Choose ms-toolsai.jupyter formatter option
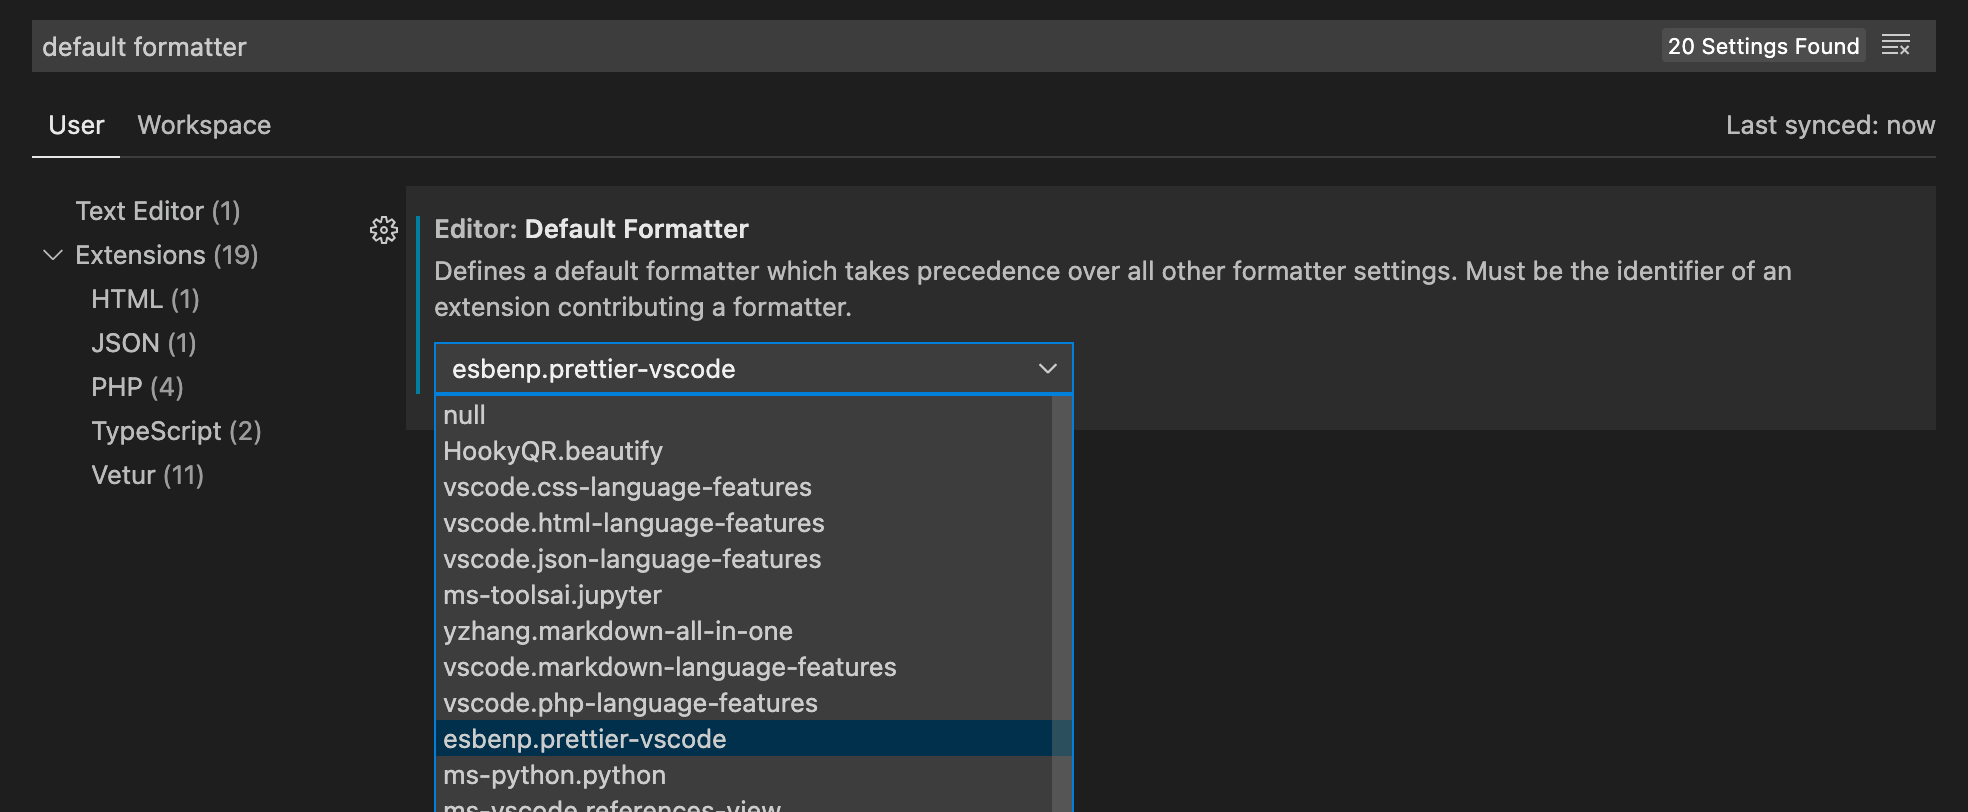This screenshot has width=1968, height=812. click(744, 595)
